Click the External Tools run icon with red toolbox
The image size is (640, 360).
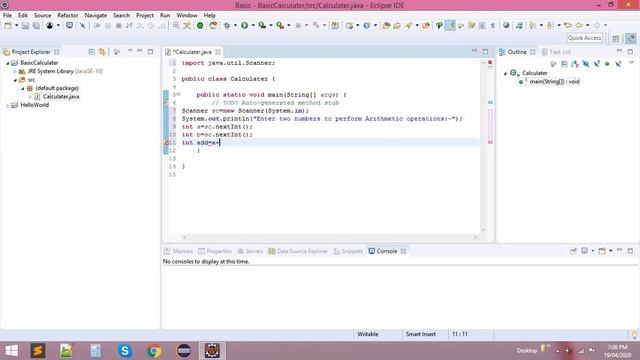(280, 25)
